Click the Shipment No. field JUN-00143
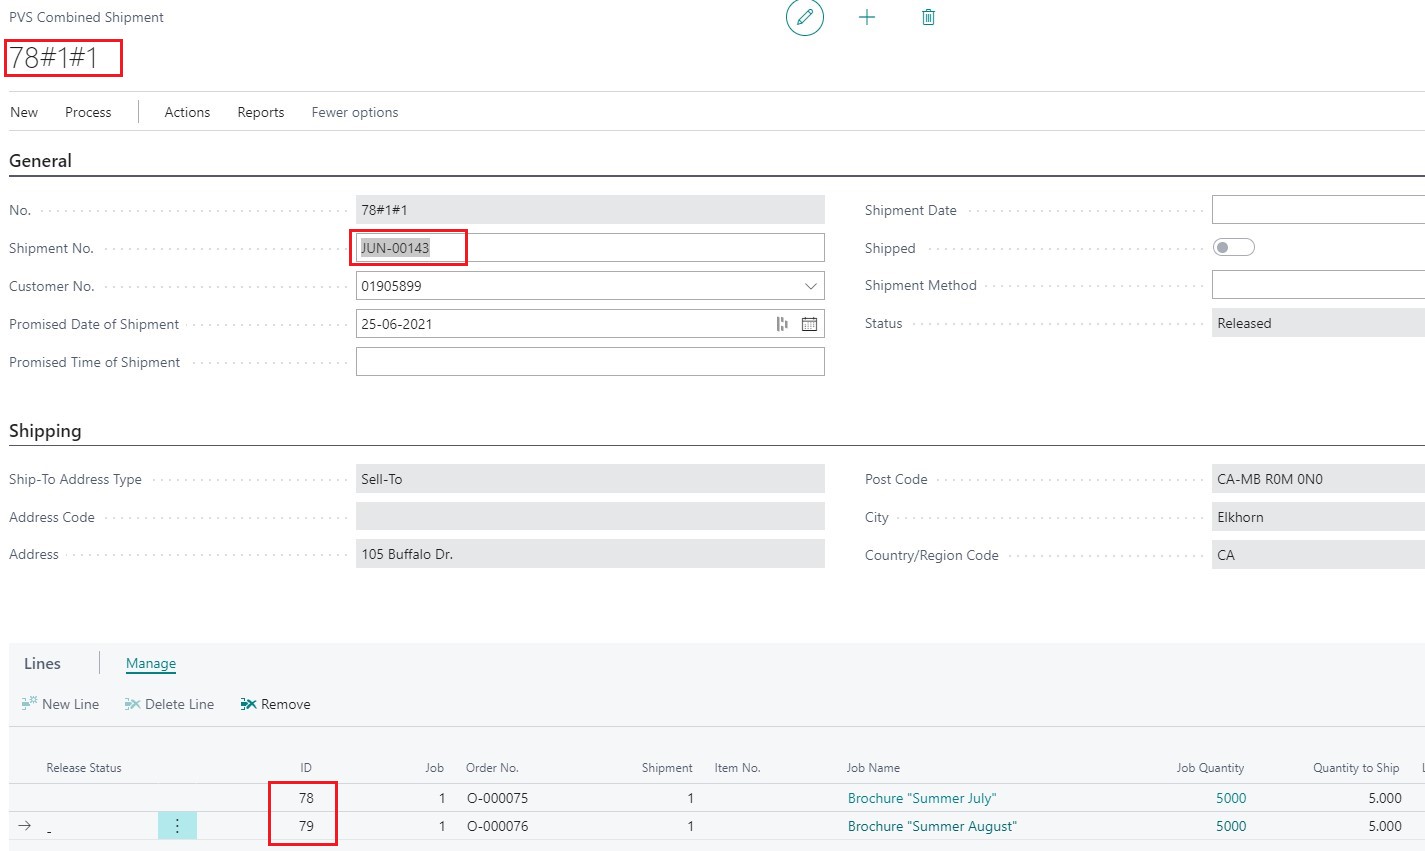This screenshot has width=1425, height=851. pos(590,248)
